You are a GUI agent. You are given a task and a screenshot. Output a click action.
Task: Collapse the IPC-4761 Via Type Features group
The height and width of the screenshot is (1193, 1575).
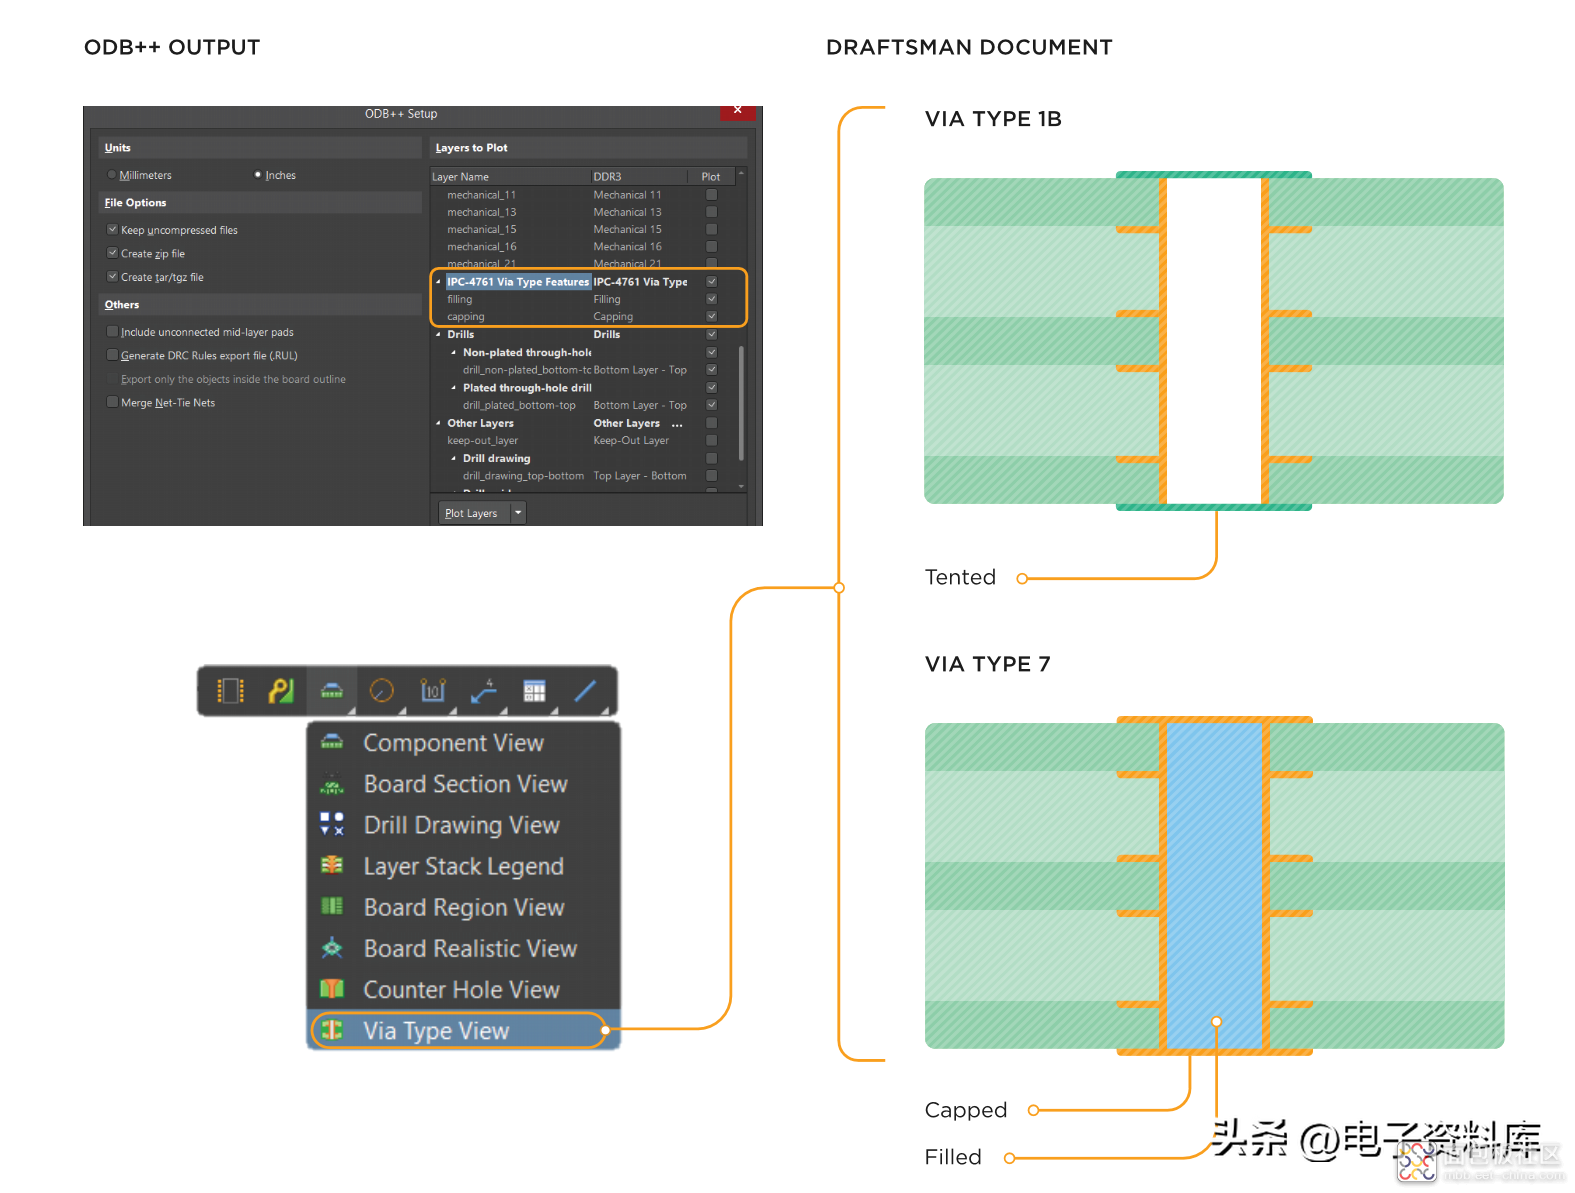click(x=438, y=282)
